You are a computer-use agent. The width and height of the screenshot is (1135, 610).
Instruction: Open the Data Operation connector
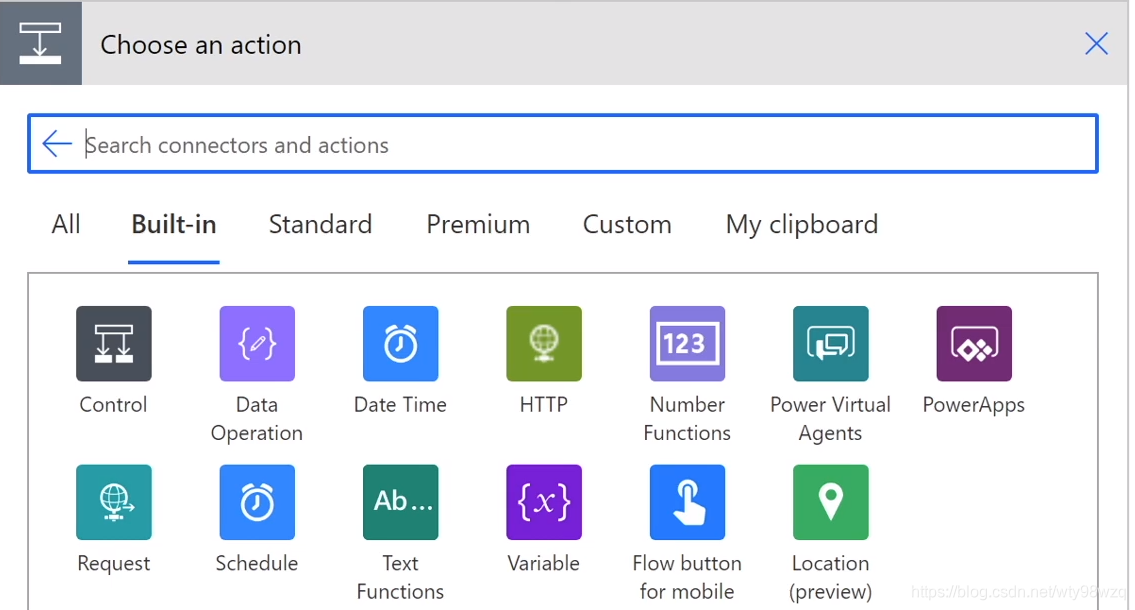tap(257, 344)
